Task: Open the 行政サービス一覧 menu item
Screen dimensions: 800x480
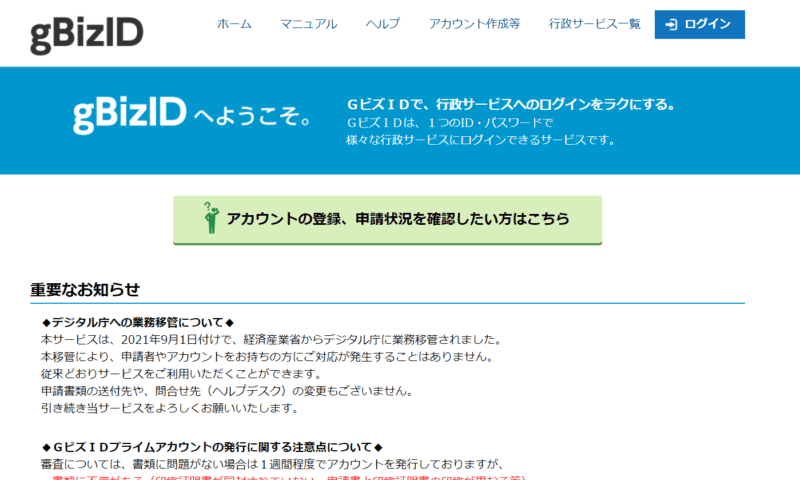Action: point(594,24)
